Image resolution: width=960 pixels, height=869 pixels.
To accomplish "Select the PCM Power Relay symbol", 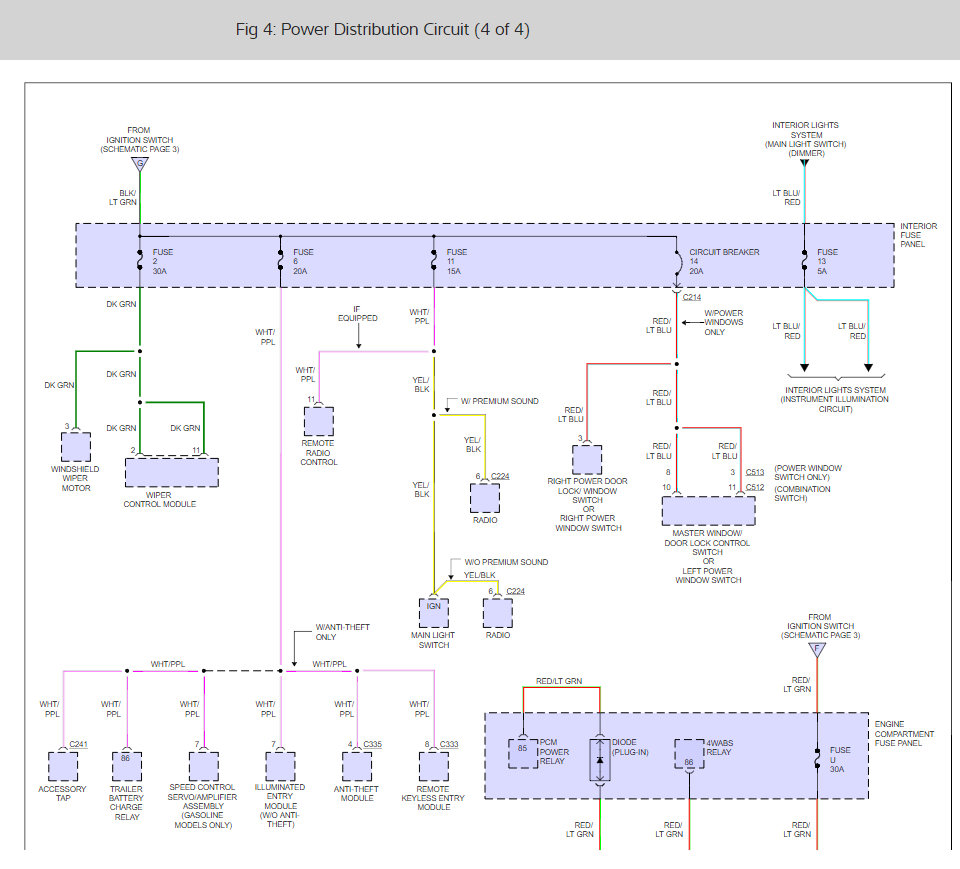I will click(523, 753).
